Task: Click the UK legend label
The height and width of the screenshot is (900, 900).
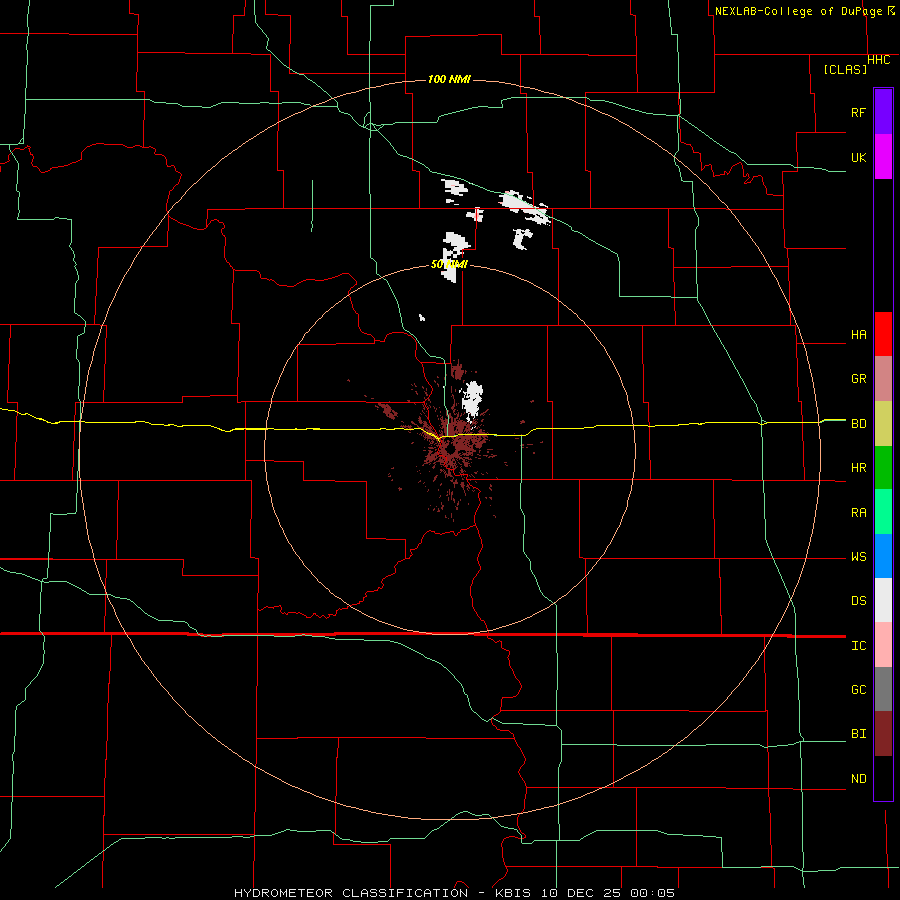Action: (x=858, y=157)
